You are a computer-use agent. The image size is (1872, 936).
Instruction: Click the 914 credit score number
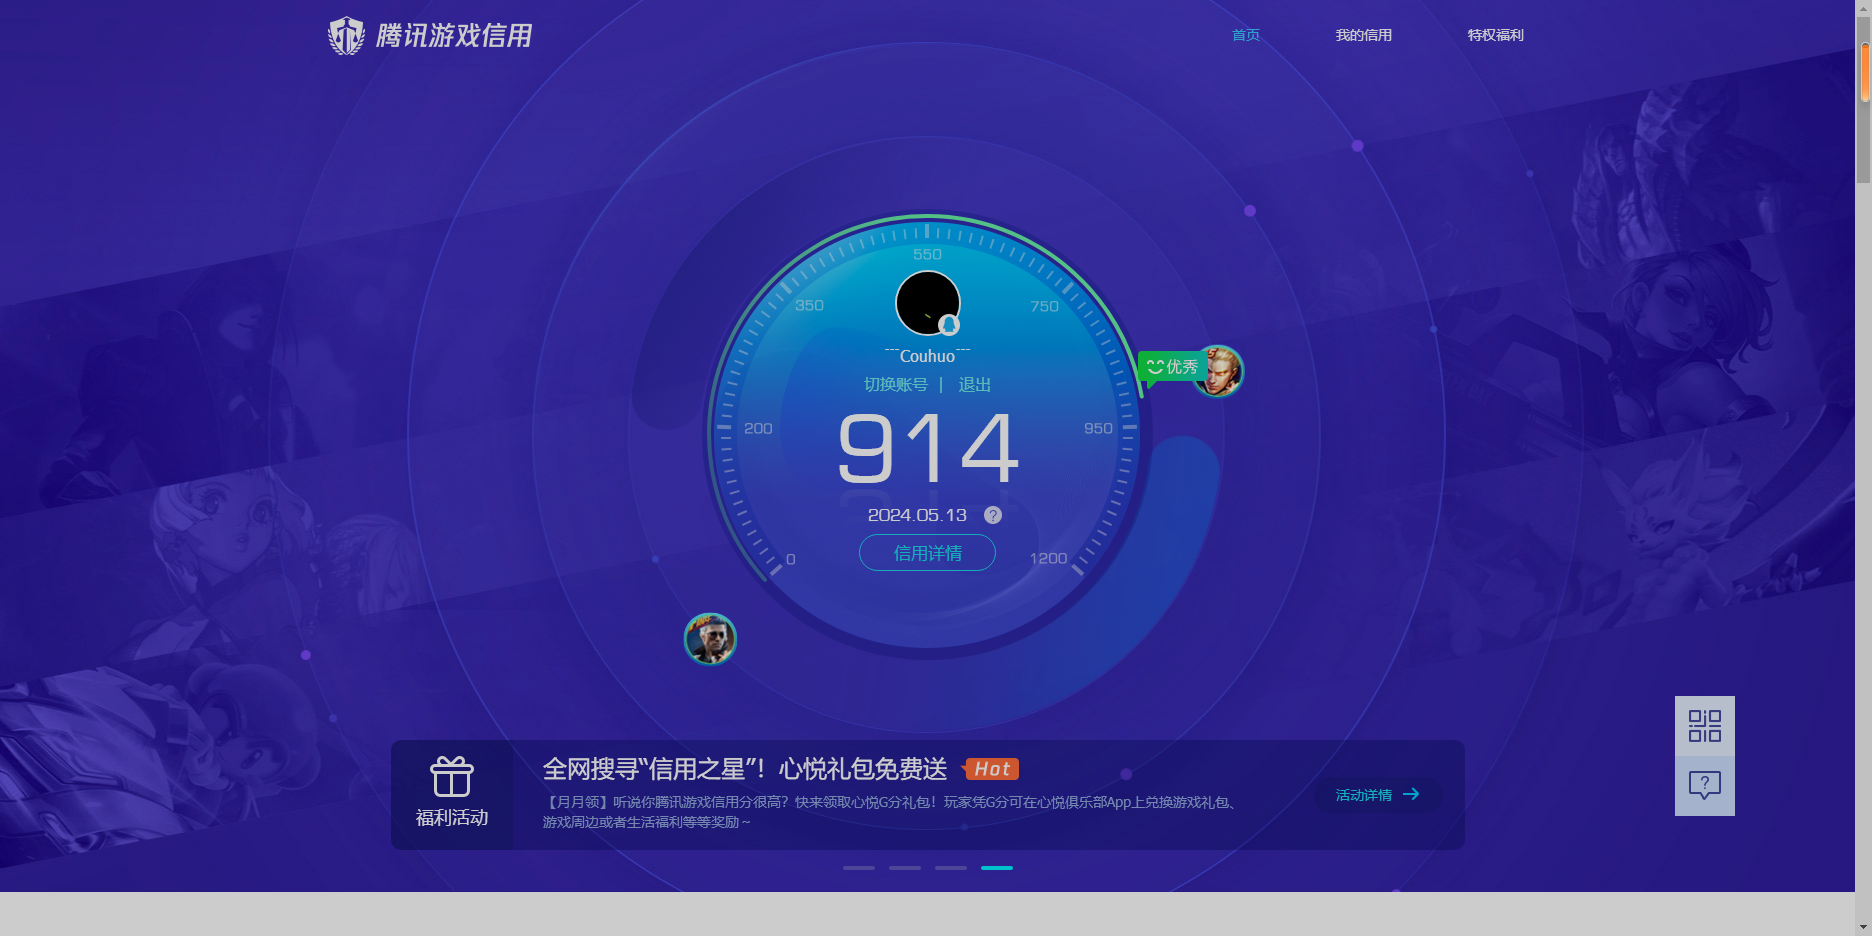tap(928, 449)
